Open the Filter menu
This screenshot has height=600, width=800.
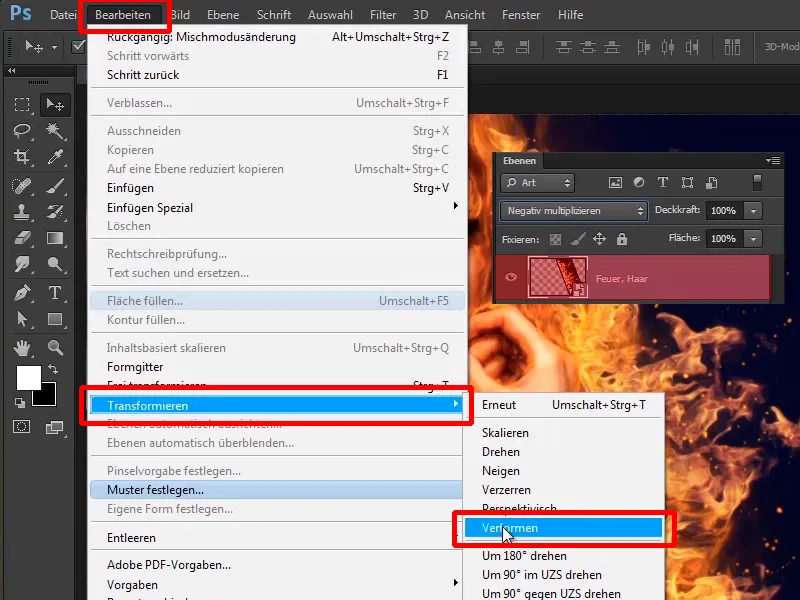[x=383, y=15]
